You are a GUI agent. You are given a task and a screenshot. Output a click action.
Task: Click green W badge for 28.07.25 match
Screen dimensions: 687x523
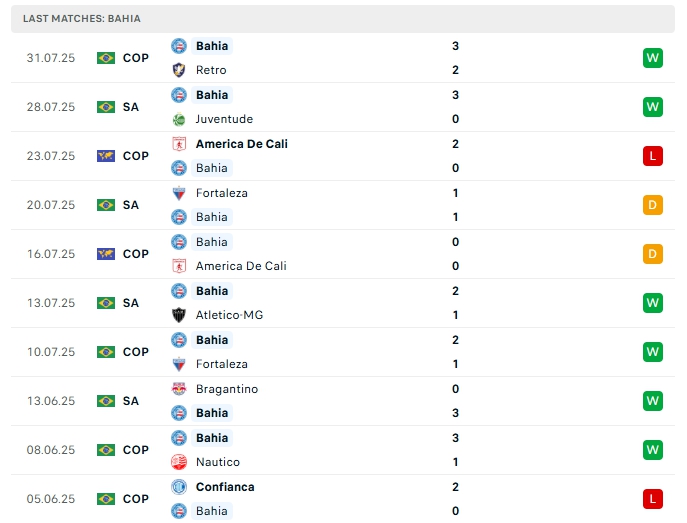(653, 107)
